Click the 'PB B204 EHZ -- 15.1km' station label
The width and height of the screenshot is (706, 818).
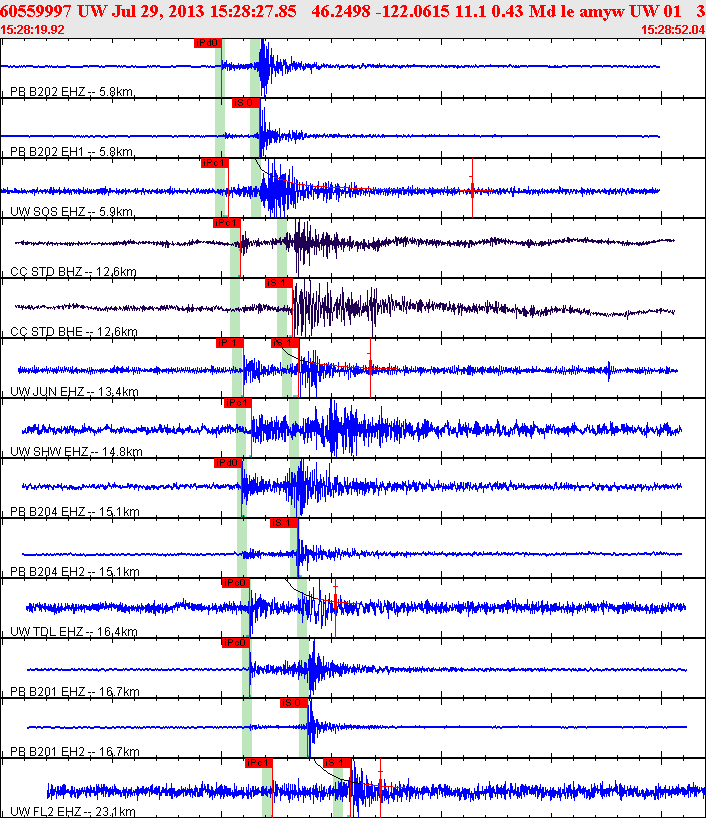tap(75, 512)
